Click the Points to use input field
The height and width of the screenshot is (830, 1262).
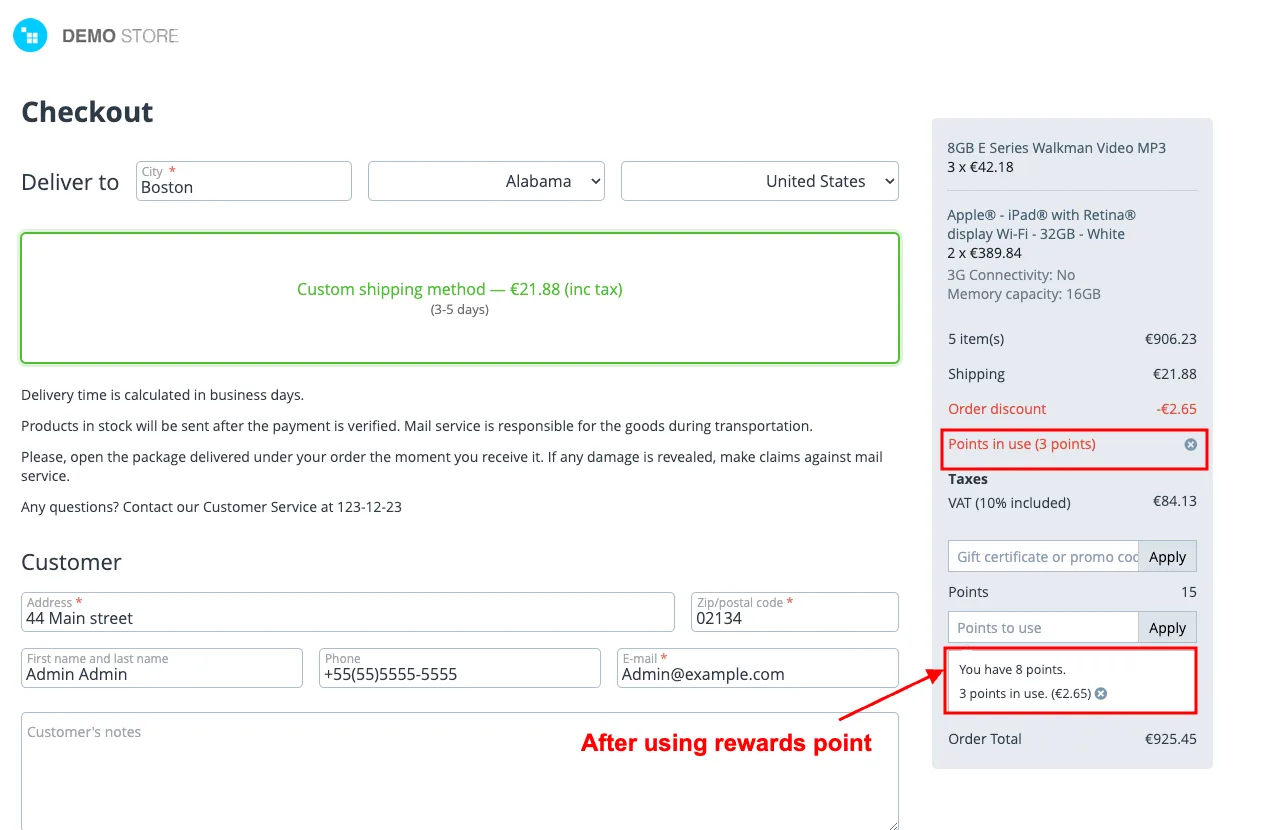pos(1043,628)
